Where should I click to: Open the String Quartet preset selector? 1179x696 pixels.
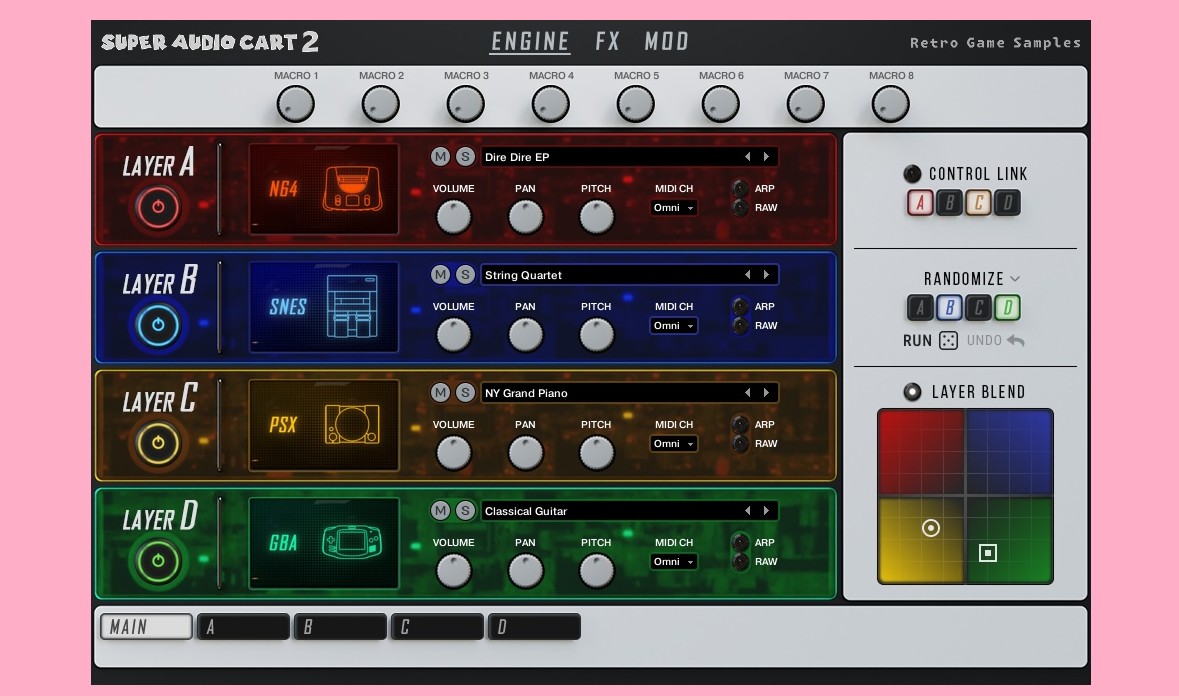(x=610, y=275)
